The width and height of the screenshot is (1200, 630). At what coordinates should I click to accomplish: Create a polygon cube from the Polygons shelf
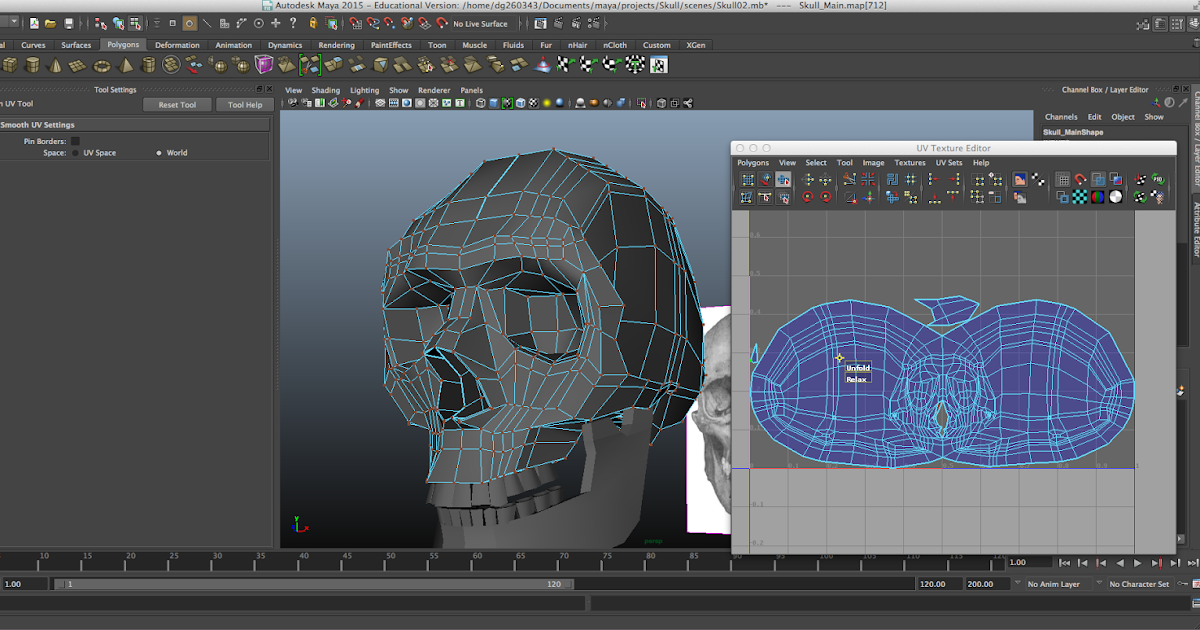click(9, 63)
